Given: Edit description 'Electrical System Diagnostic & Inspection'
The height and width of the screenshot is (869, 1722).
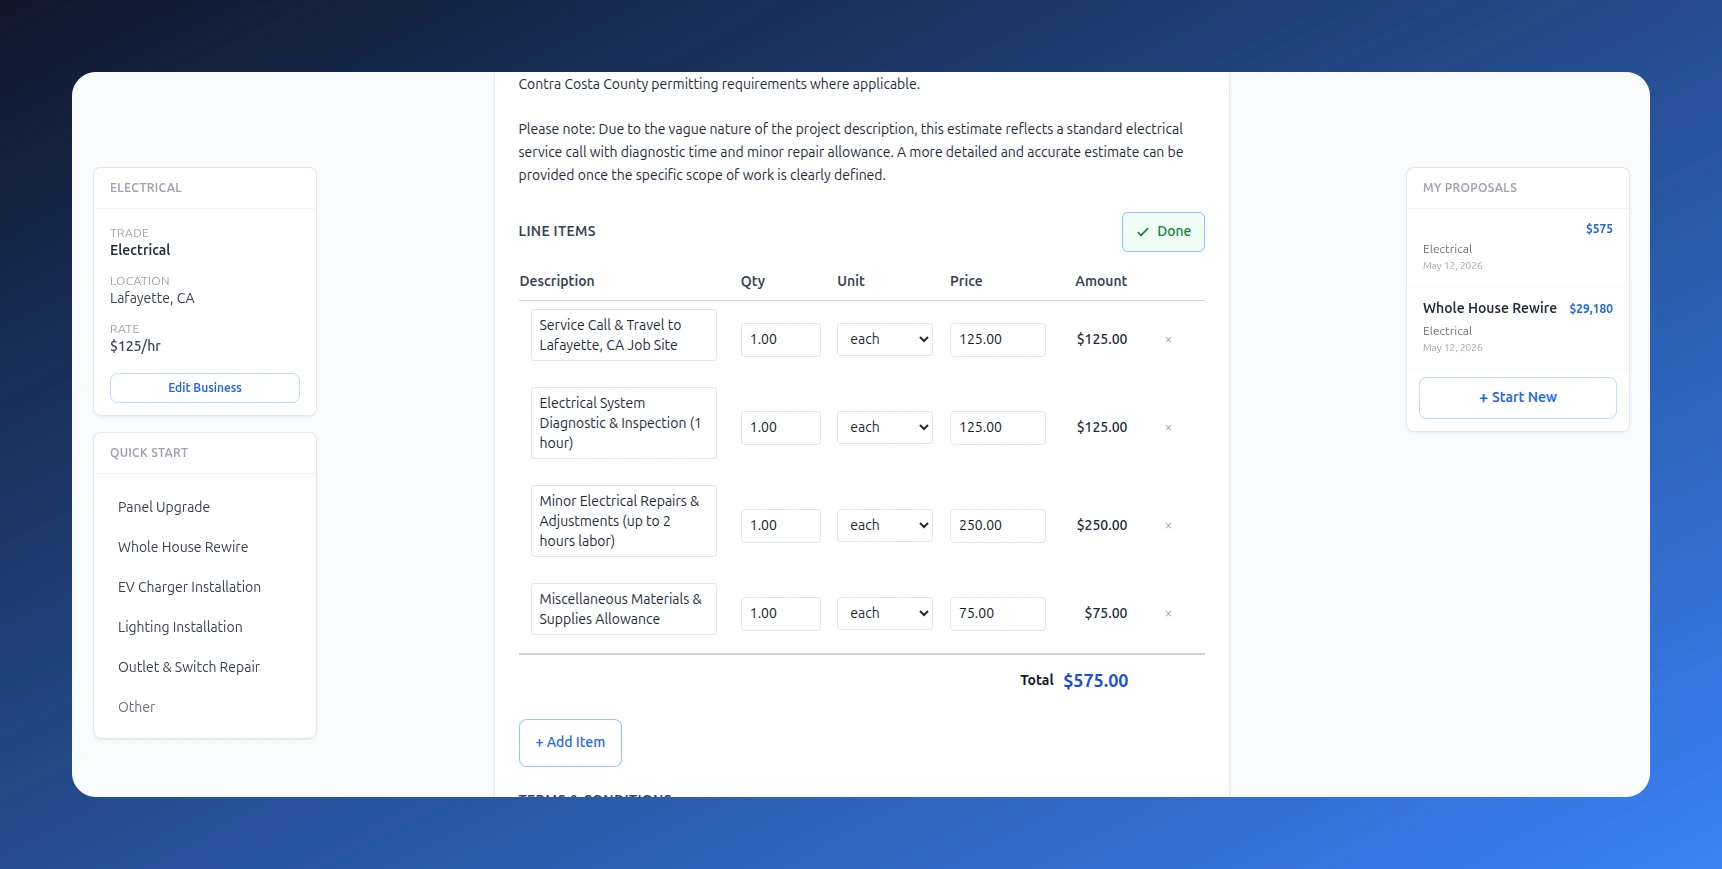Looking at the screenshot, I should [x=624, y=423].
